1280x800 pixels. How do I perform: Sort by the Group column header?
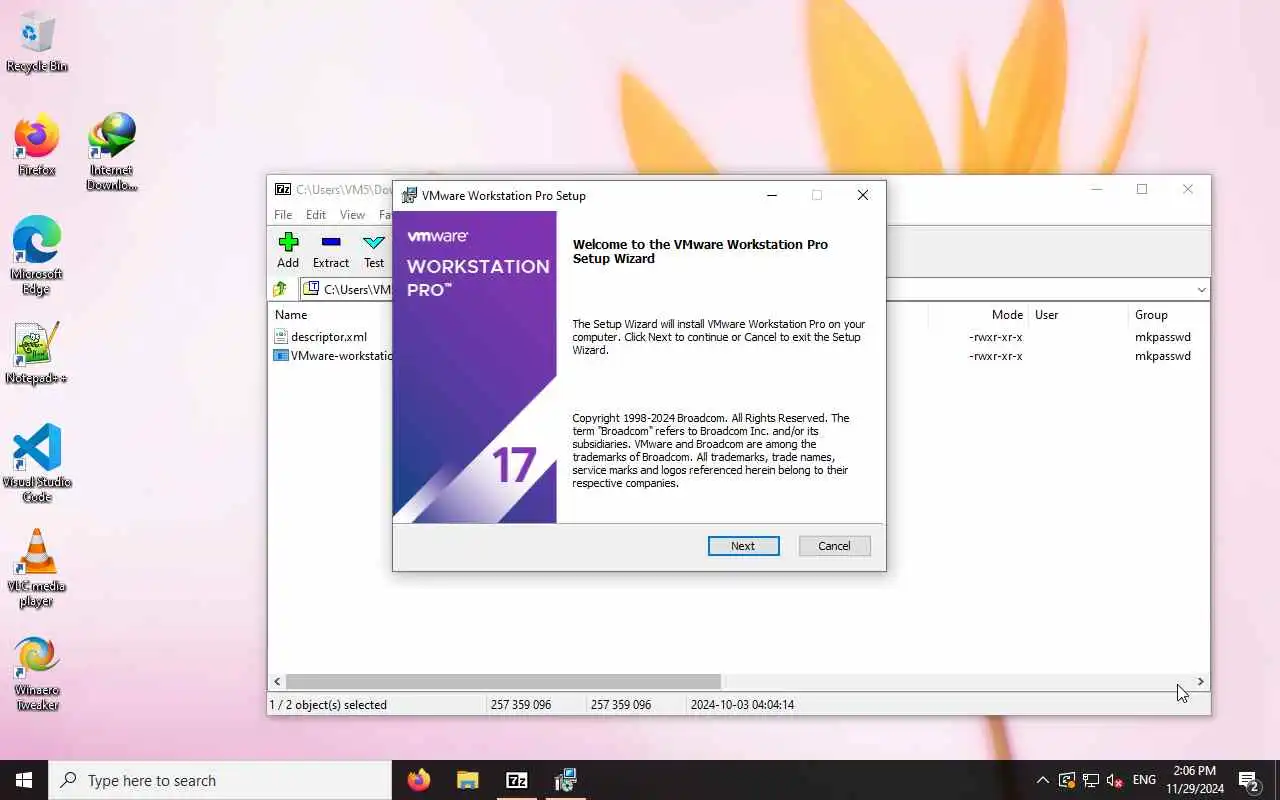click(1151, 315)
